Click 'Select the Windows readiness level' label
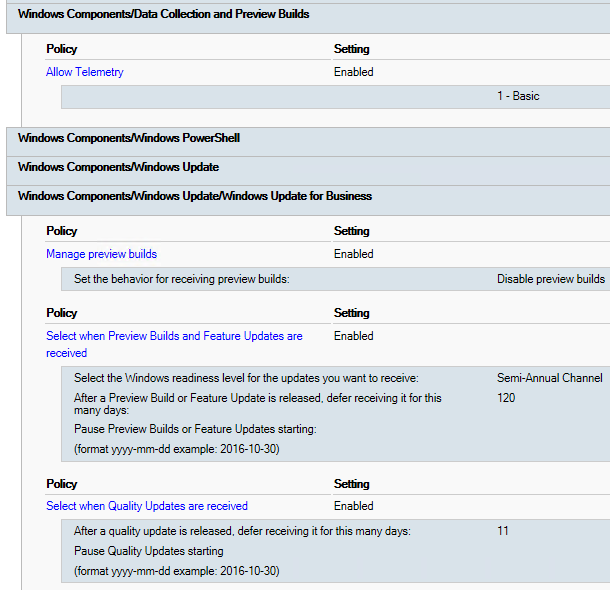This screenshot has width=610, height=590. (x=246, y=378)
